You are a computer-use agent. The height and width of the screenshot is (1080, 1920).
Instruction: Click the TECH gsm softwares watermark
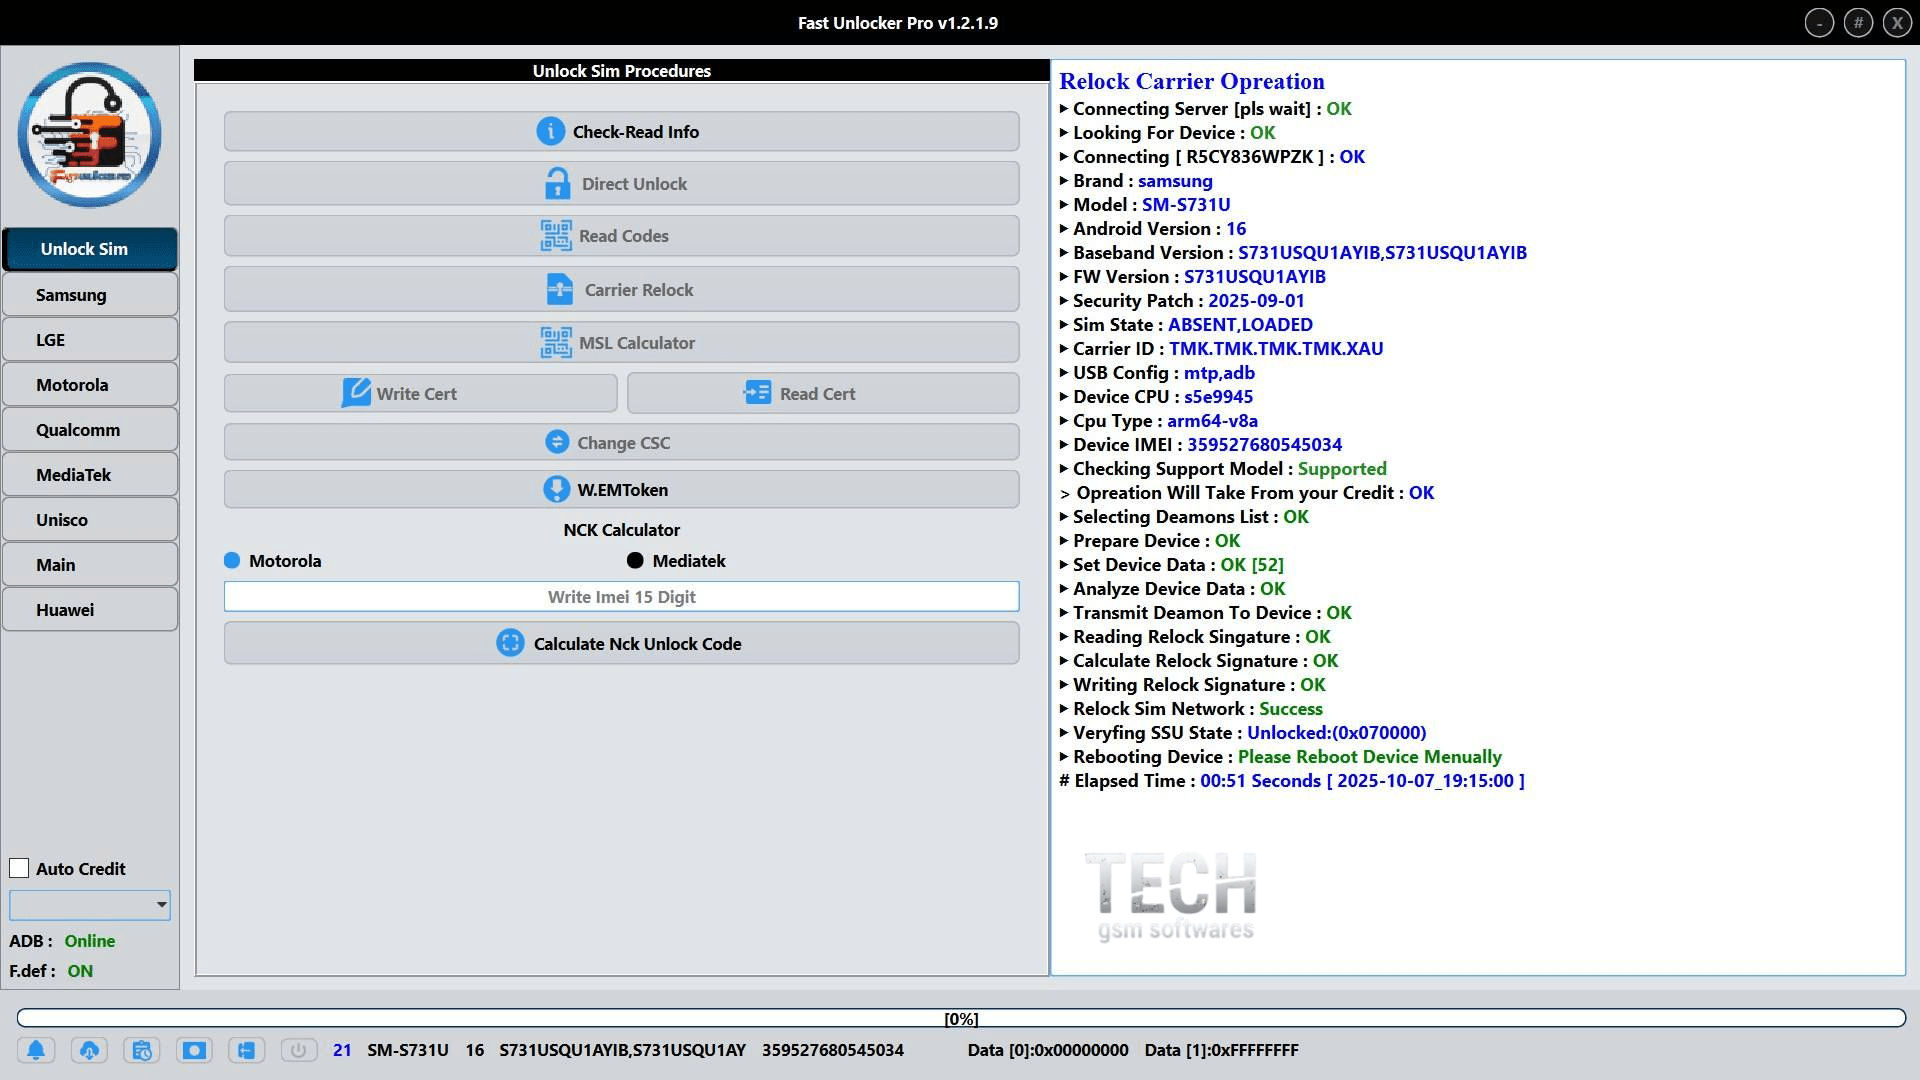click(1171, 896)
